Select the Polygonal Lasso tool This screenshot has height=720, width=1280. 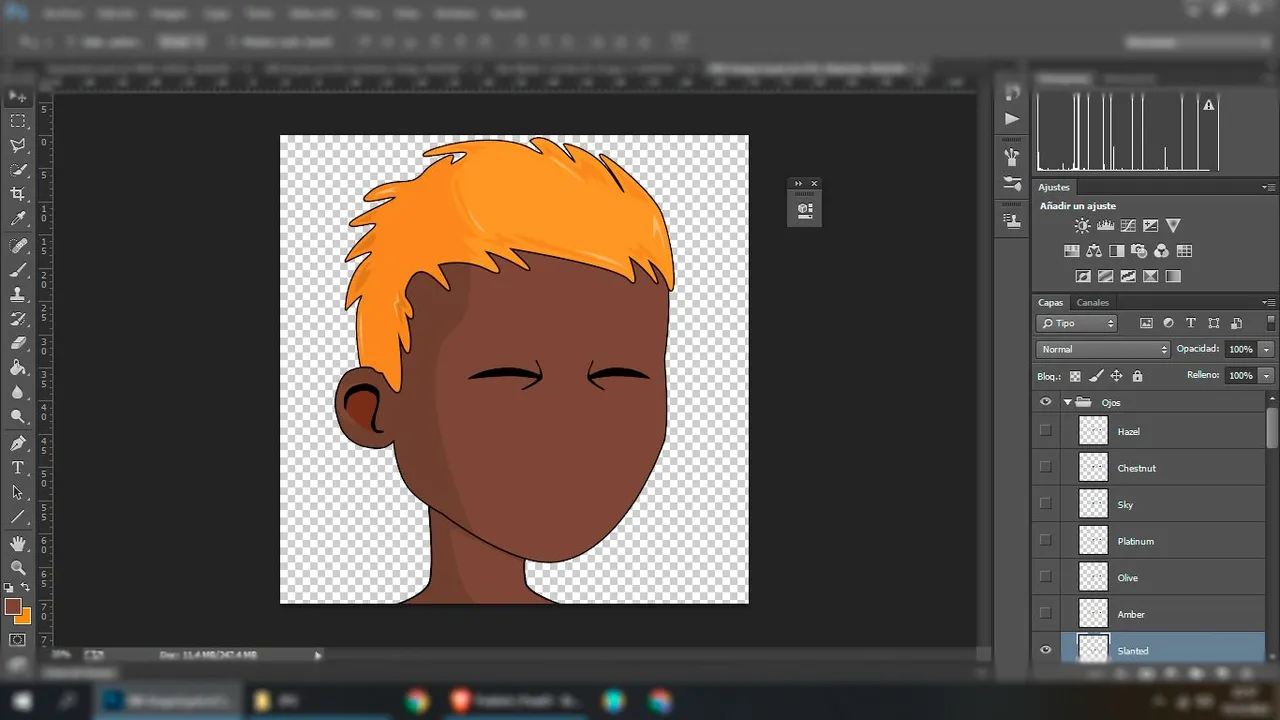pos(18,146)
